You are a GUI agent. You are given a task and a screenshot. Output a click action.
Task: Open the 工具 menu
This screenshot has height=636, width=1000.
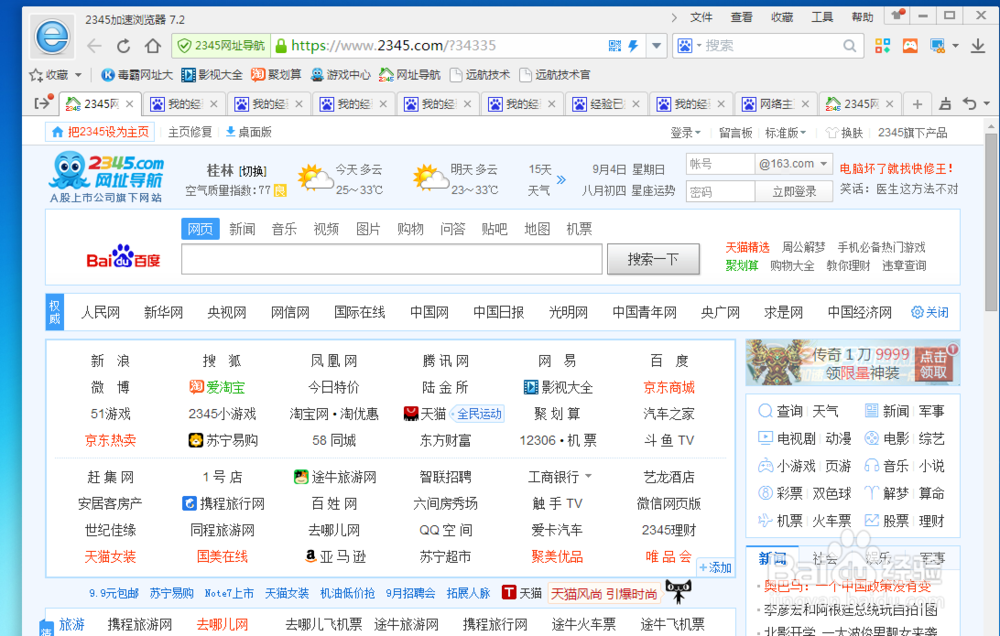tap(822, 17)
